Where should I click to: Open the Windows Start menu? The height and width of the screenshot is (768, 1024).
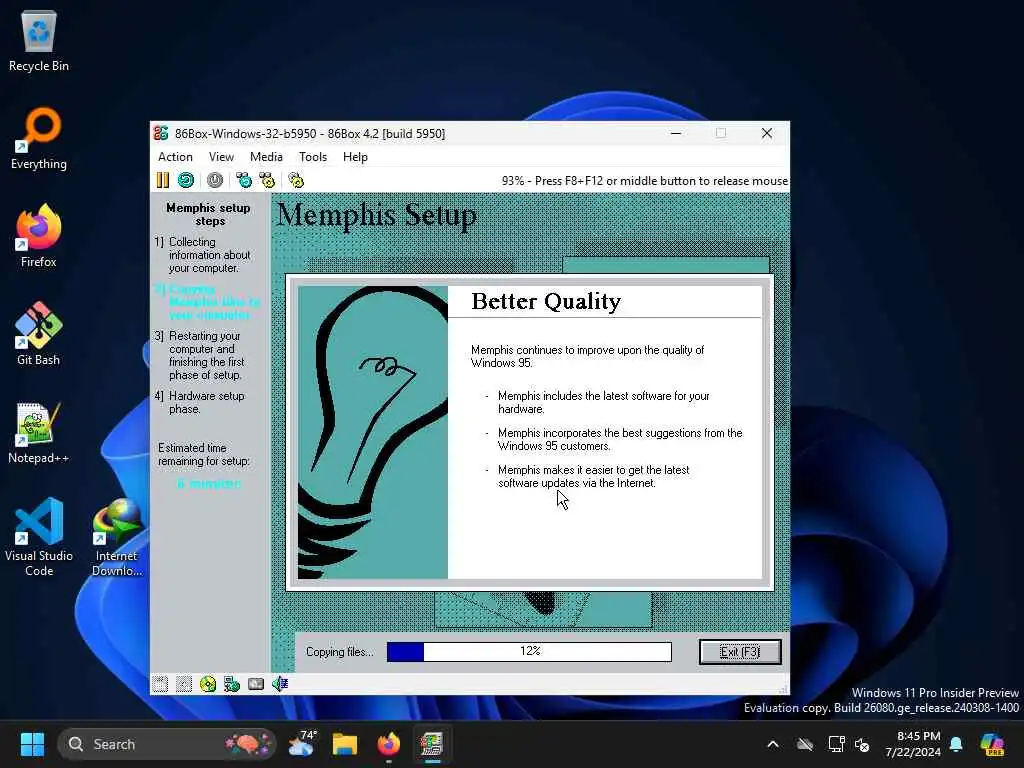click(x=32, y=744)
